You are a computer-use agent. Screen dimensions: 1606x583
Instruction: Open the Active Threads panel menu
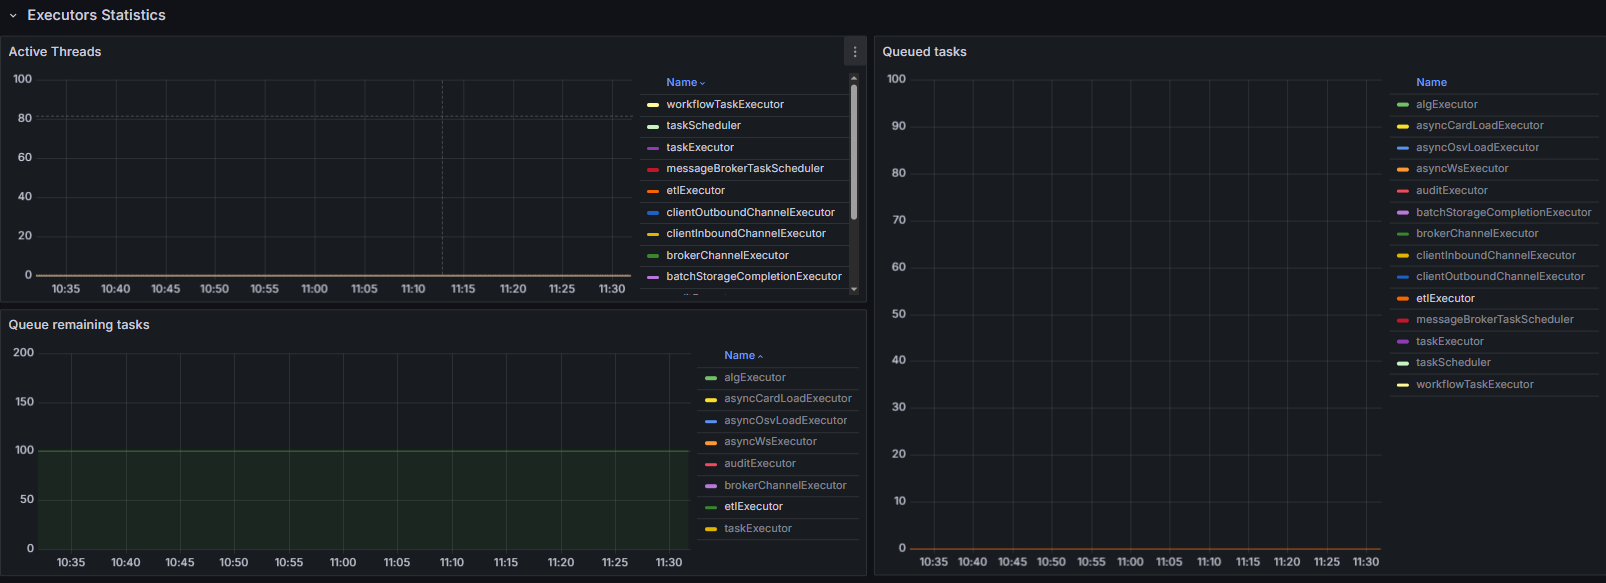click(854, 52)
